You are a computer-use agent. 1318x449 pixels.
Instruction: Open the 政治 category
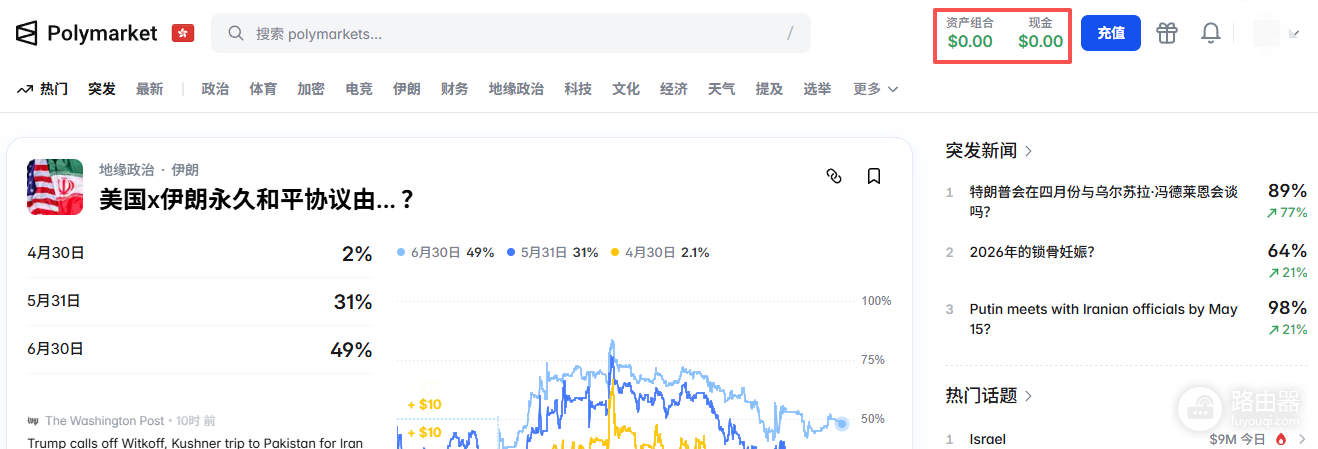215,89
